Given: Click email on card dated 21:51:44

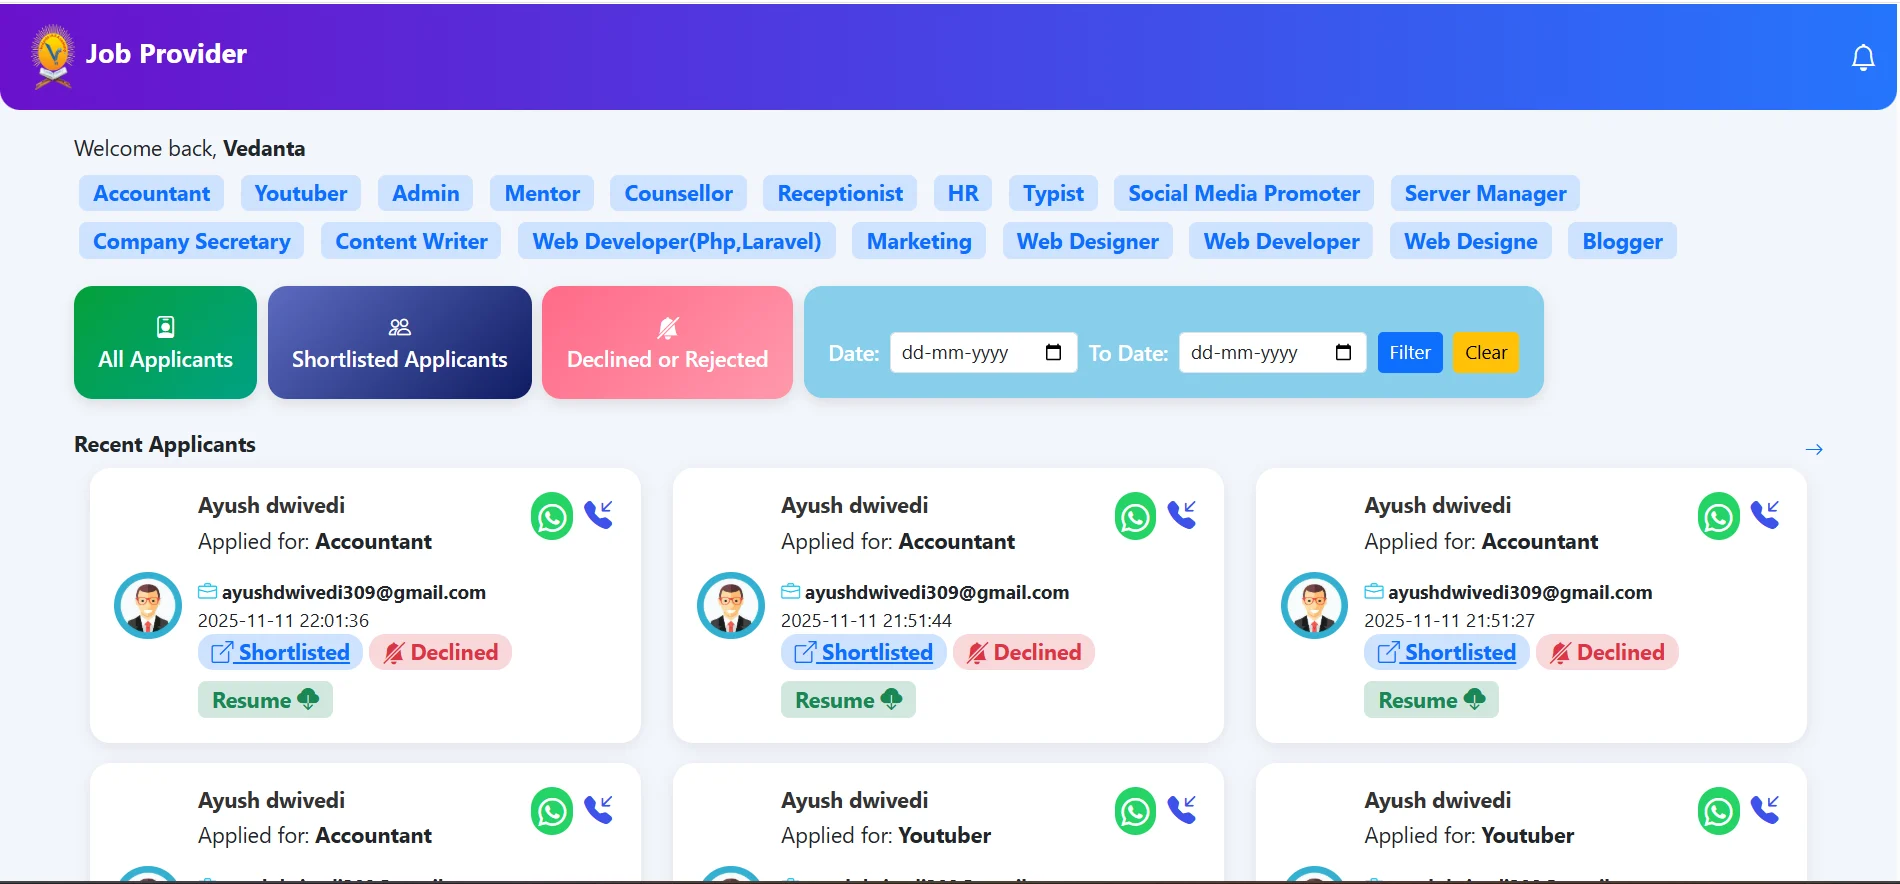Looking at the screenshot, I should 936,592.
